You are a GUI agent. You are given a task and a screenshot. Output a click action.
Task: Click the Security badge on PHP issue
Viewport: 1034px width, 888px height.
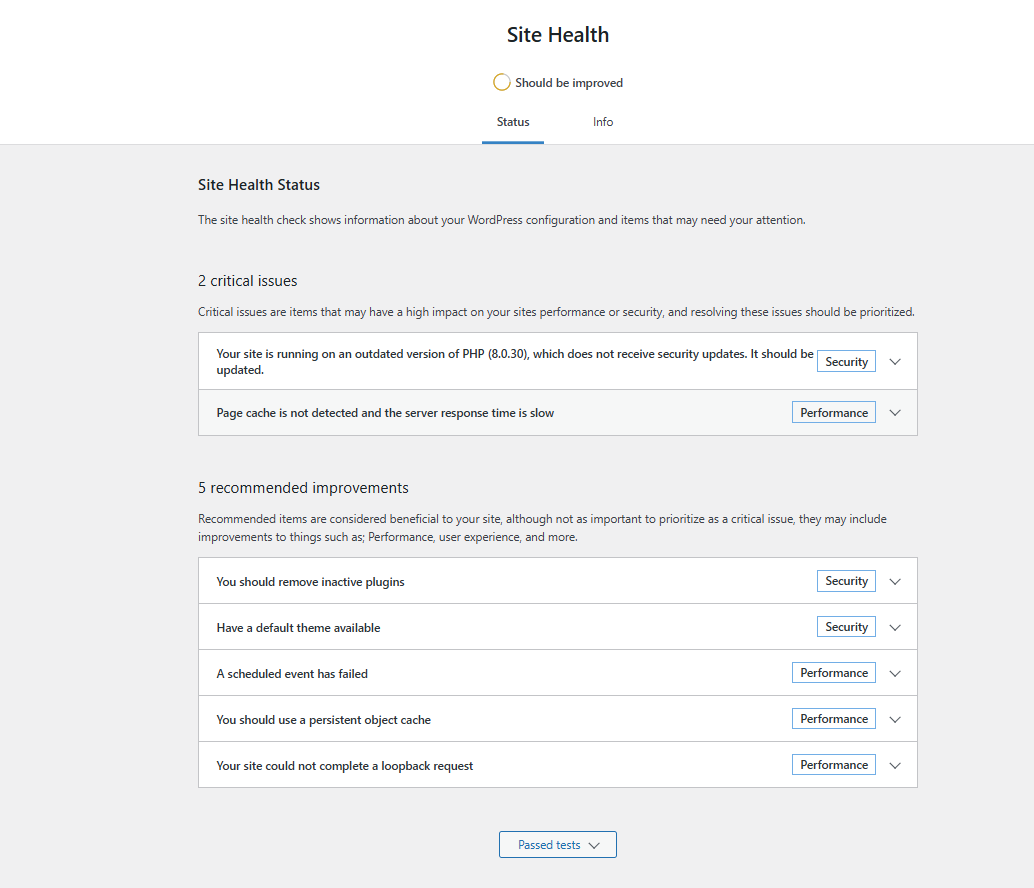coord(846,362)
